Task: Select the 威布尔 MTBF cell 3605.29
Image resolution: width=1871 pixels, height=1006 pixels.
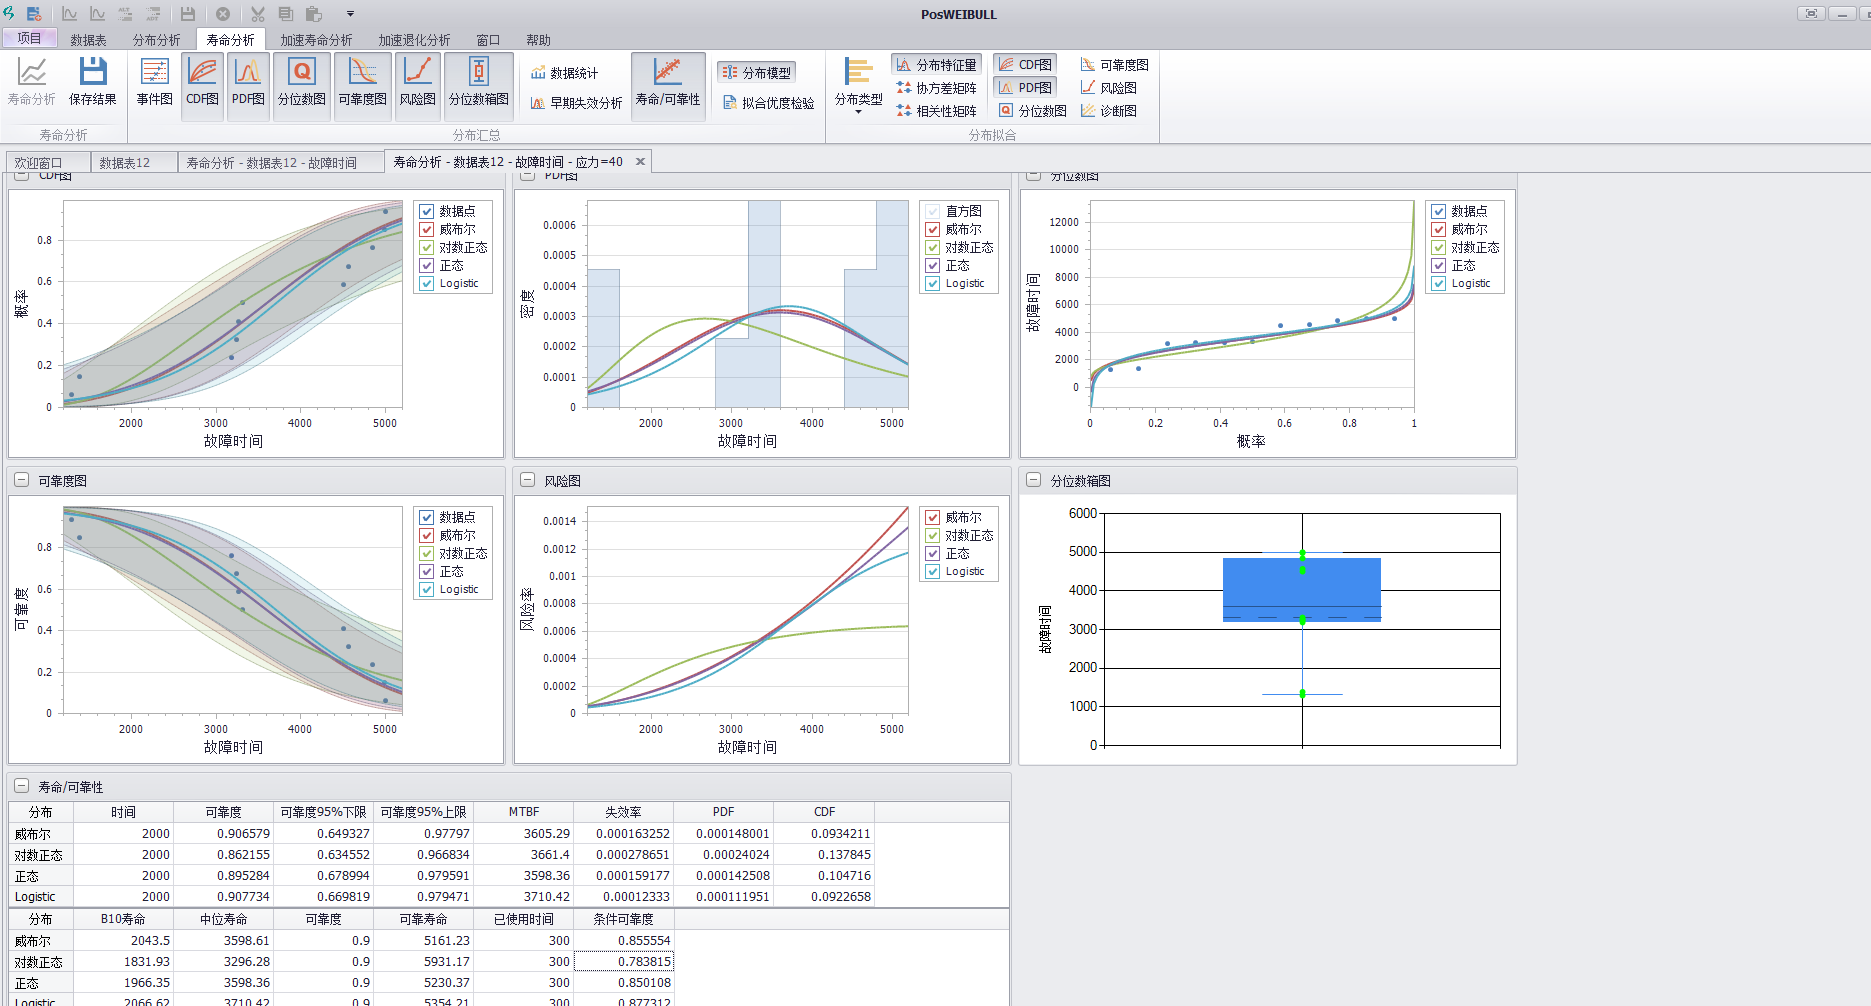Action: coord(524,833)
